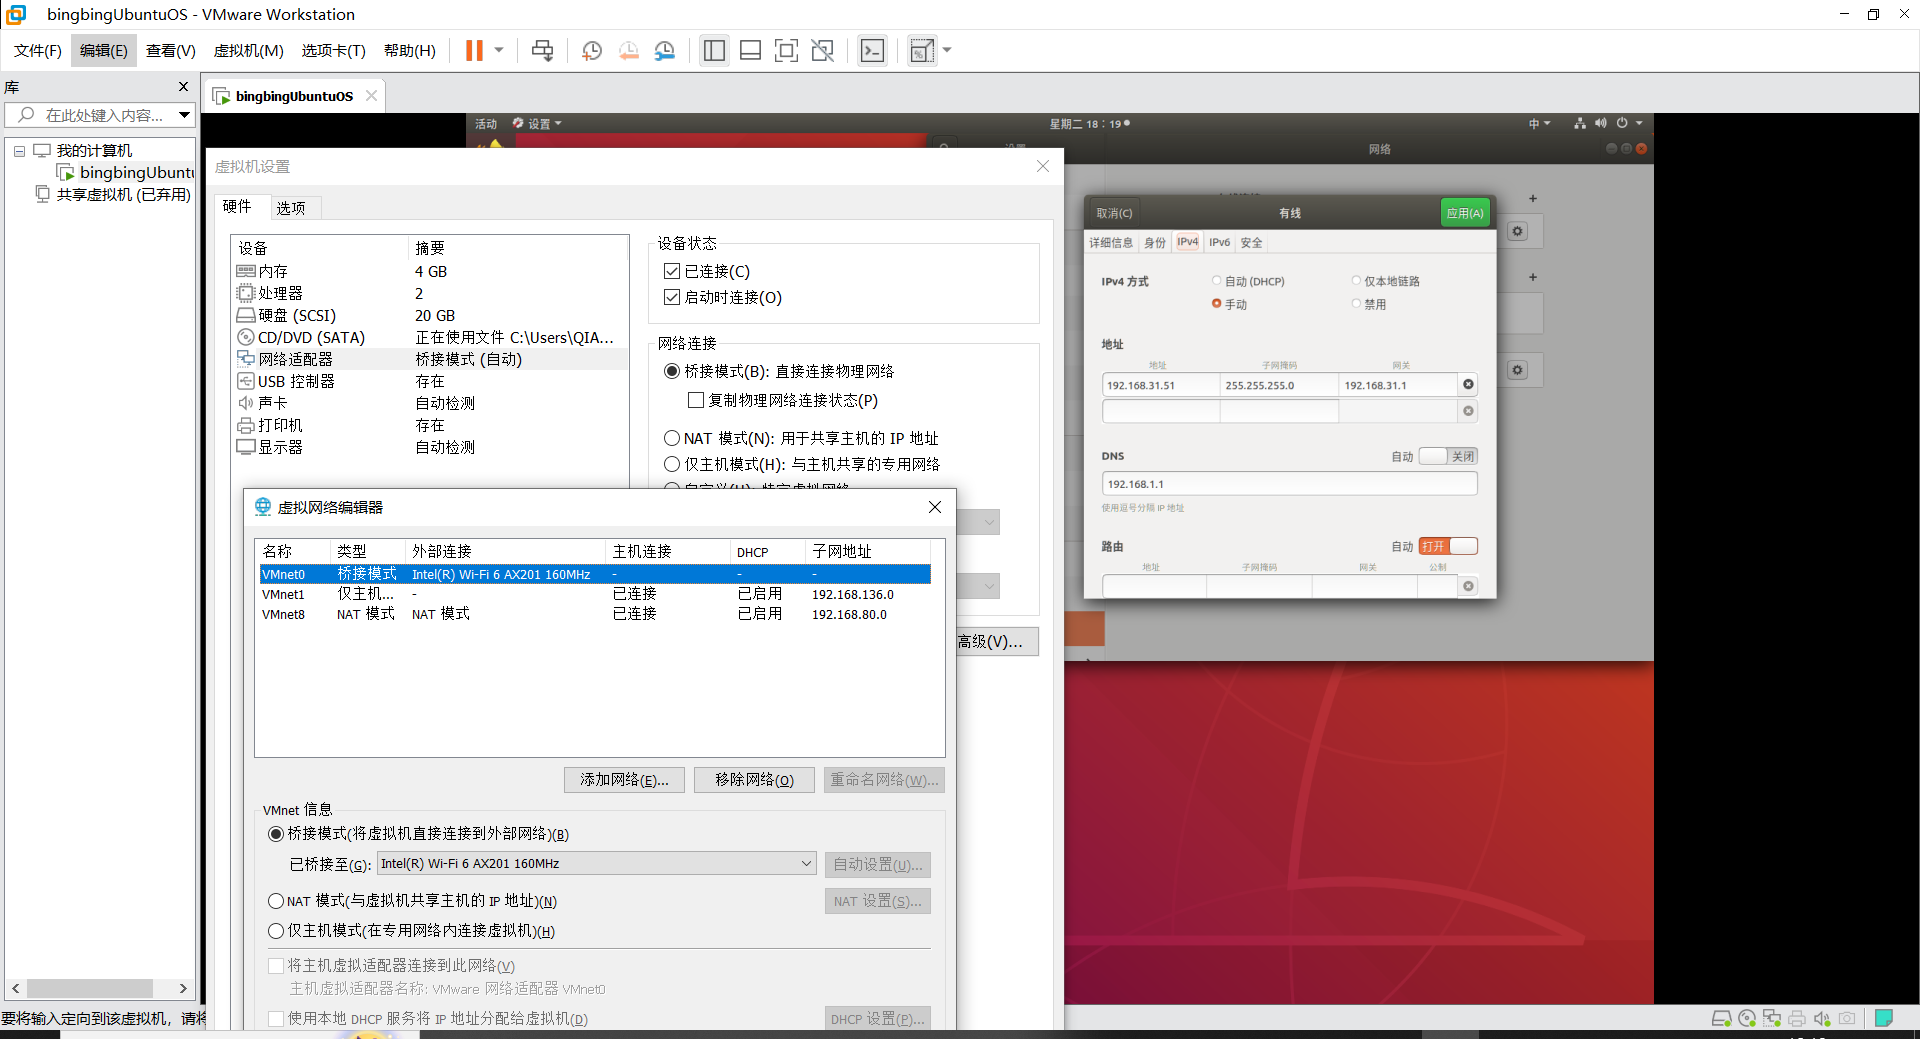Select Bridged mode (桥接模式) in VM settings
This screenshot has width=1920, height=1039.
[x=672, y=371]
